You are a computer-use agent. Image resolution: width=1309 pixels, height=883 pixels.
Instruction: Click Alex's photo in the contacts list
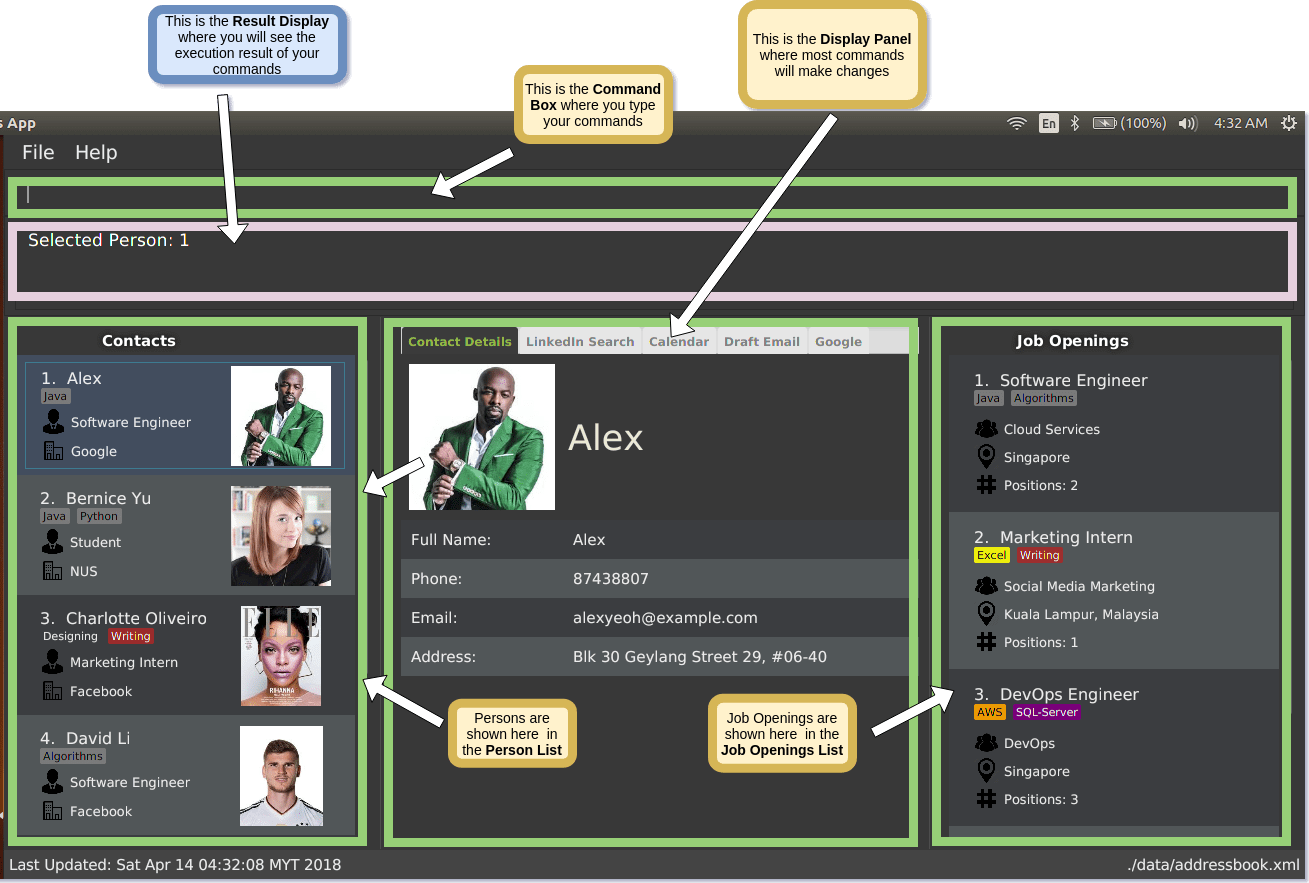[281, 416]
